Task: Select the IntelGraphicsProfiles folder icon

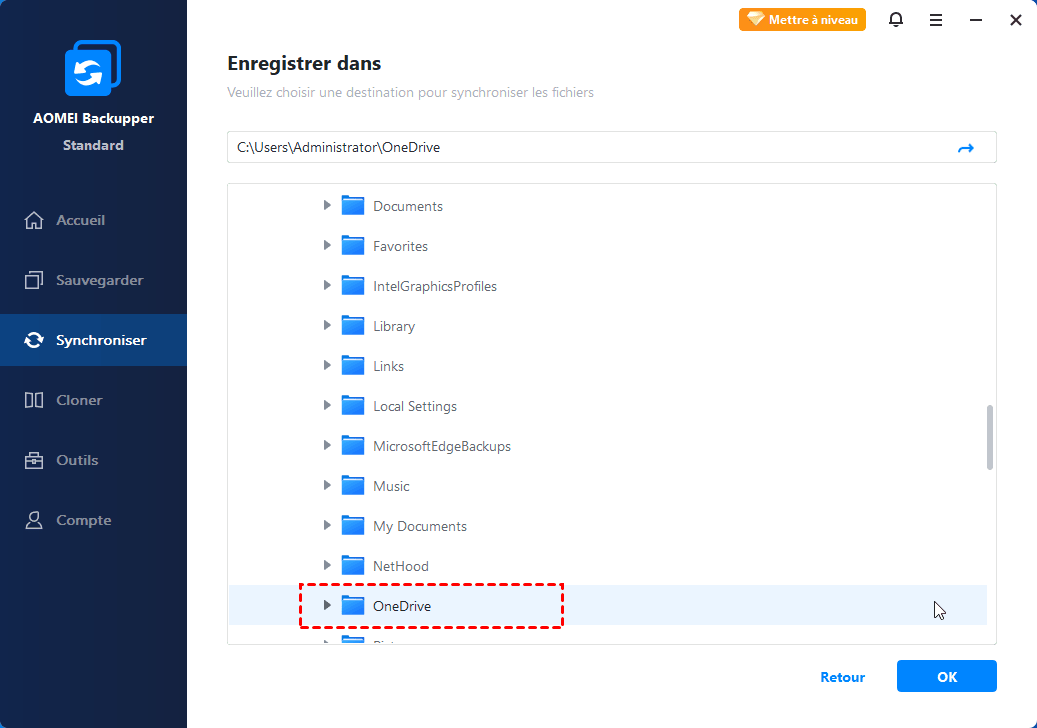Action: [353, 286]
